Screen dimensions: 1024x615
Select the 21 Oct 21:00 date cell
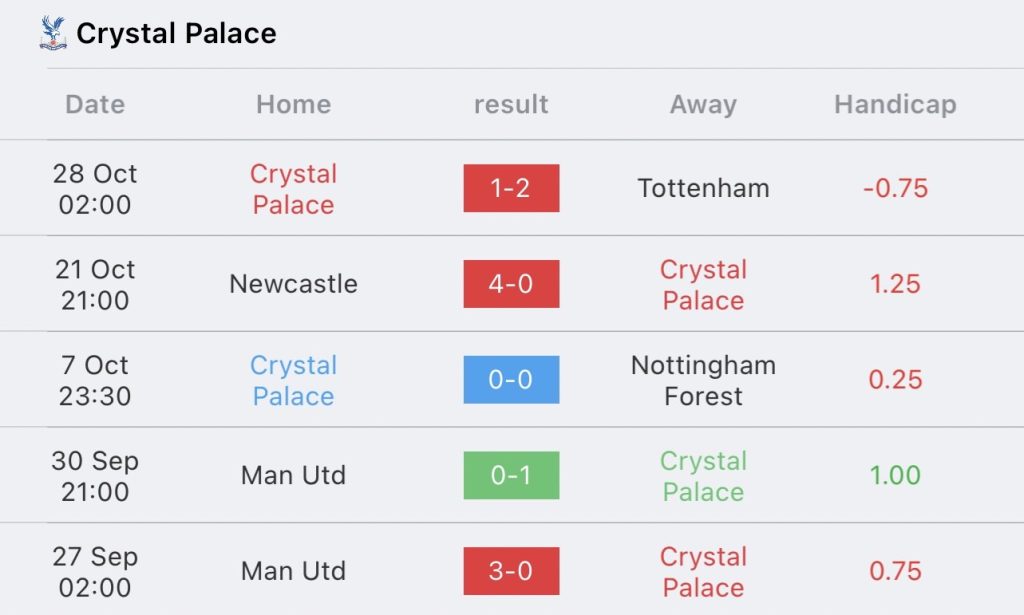(95, 284)
